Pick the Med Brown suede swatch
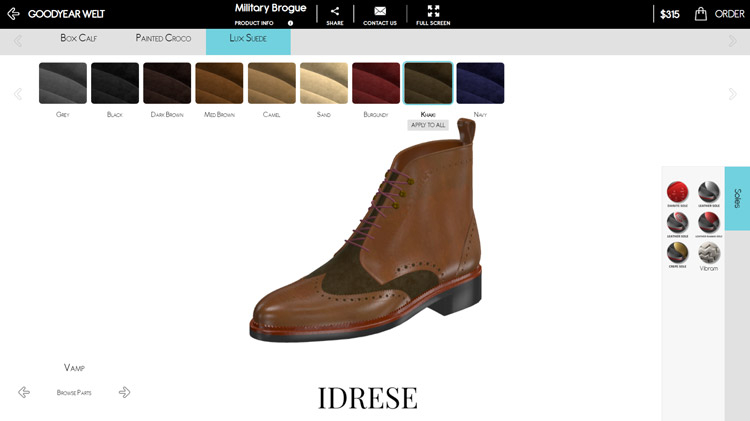This screenshot has height=421, width=750. click(219, 83)
